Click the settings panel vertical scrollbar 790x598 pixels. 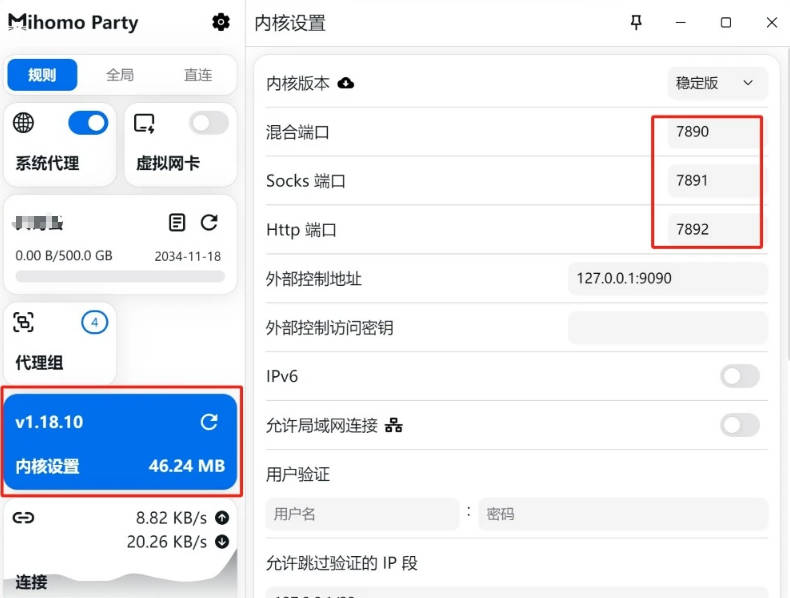click(x=787, y=204)
